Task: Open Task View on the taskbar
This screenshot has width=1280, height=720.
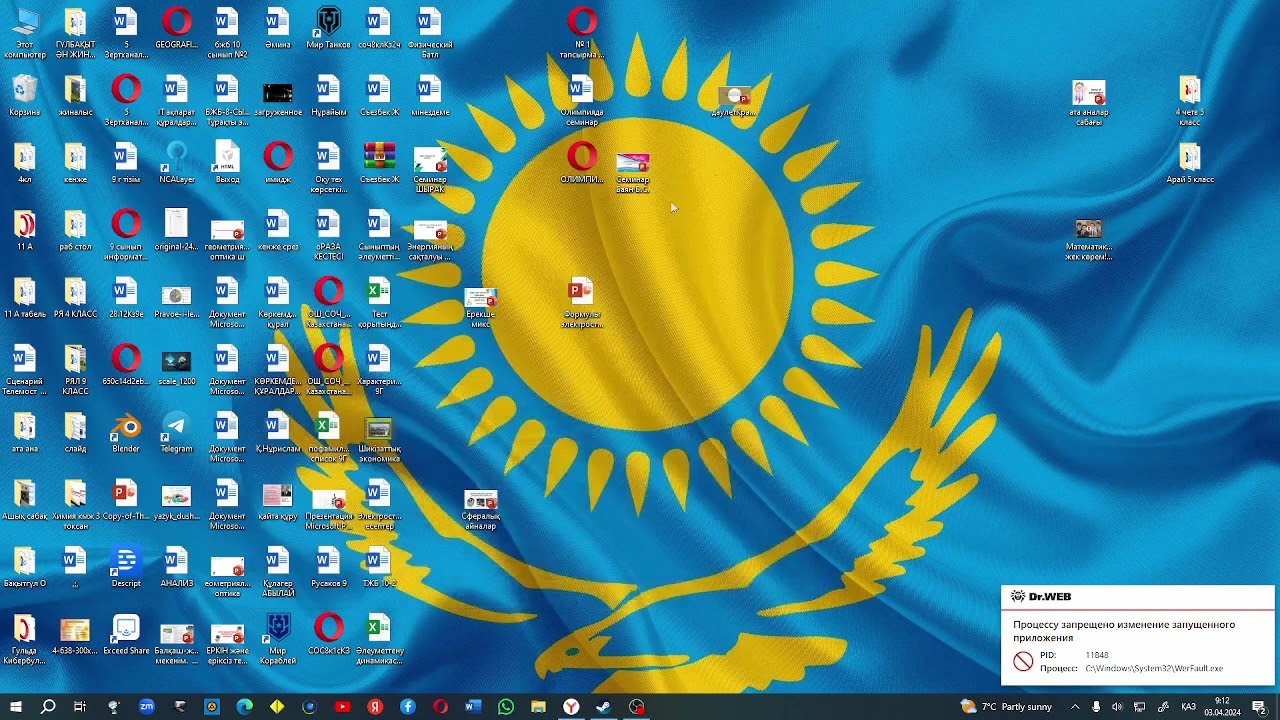Action: point(80,707)
